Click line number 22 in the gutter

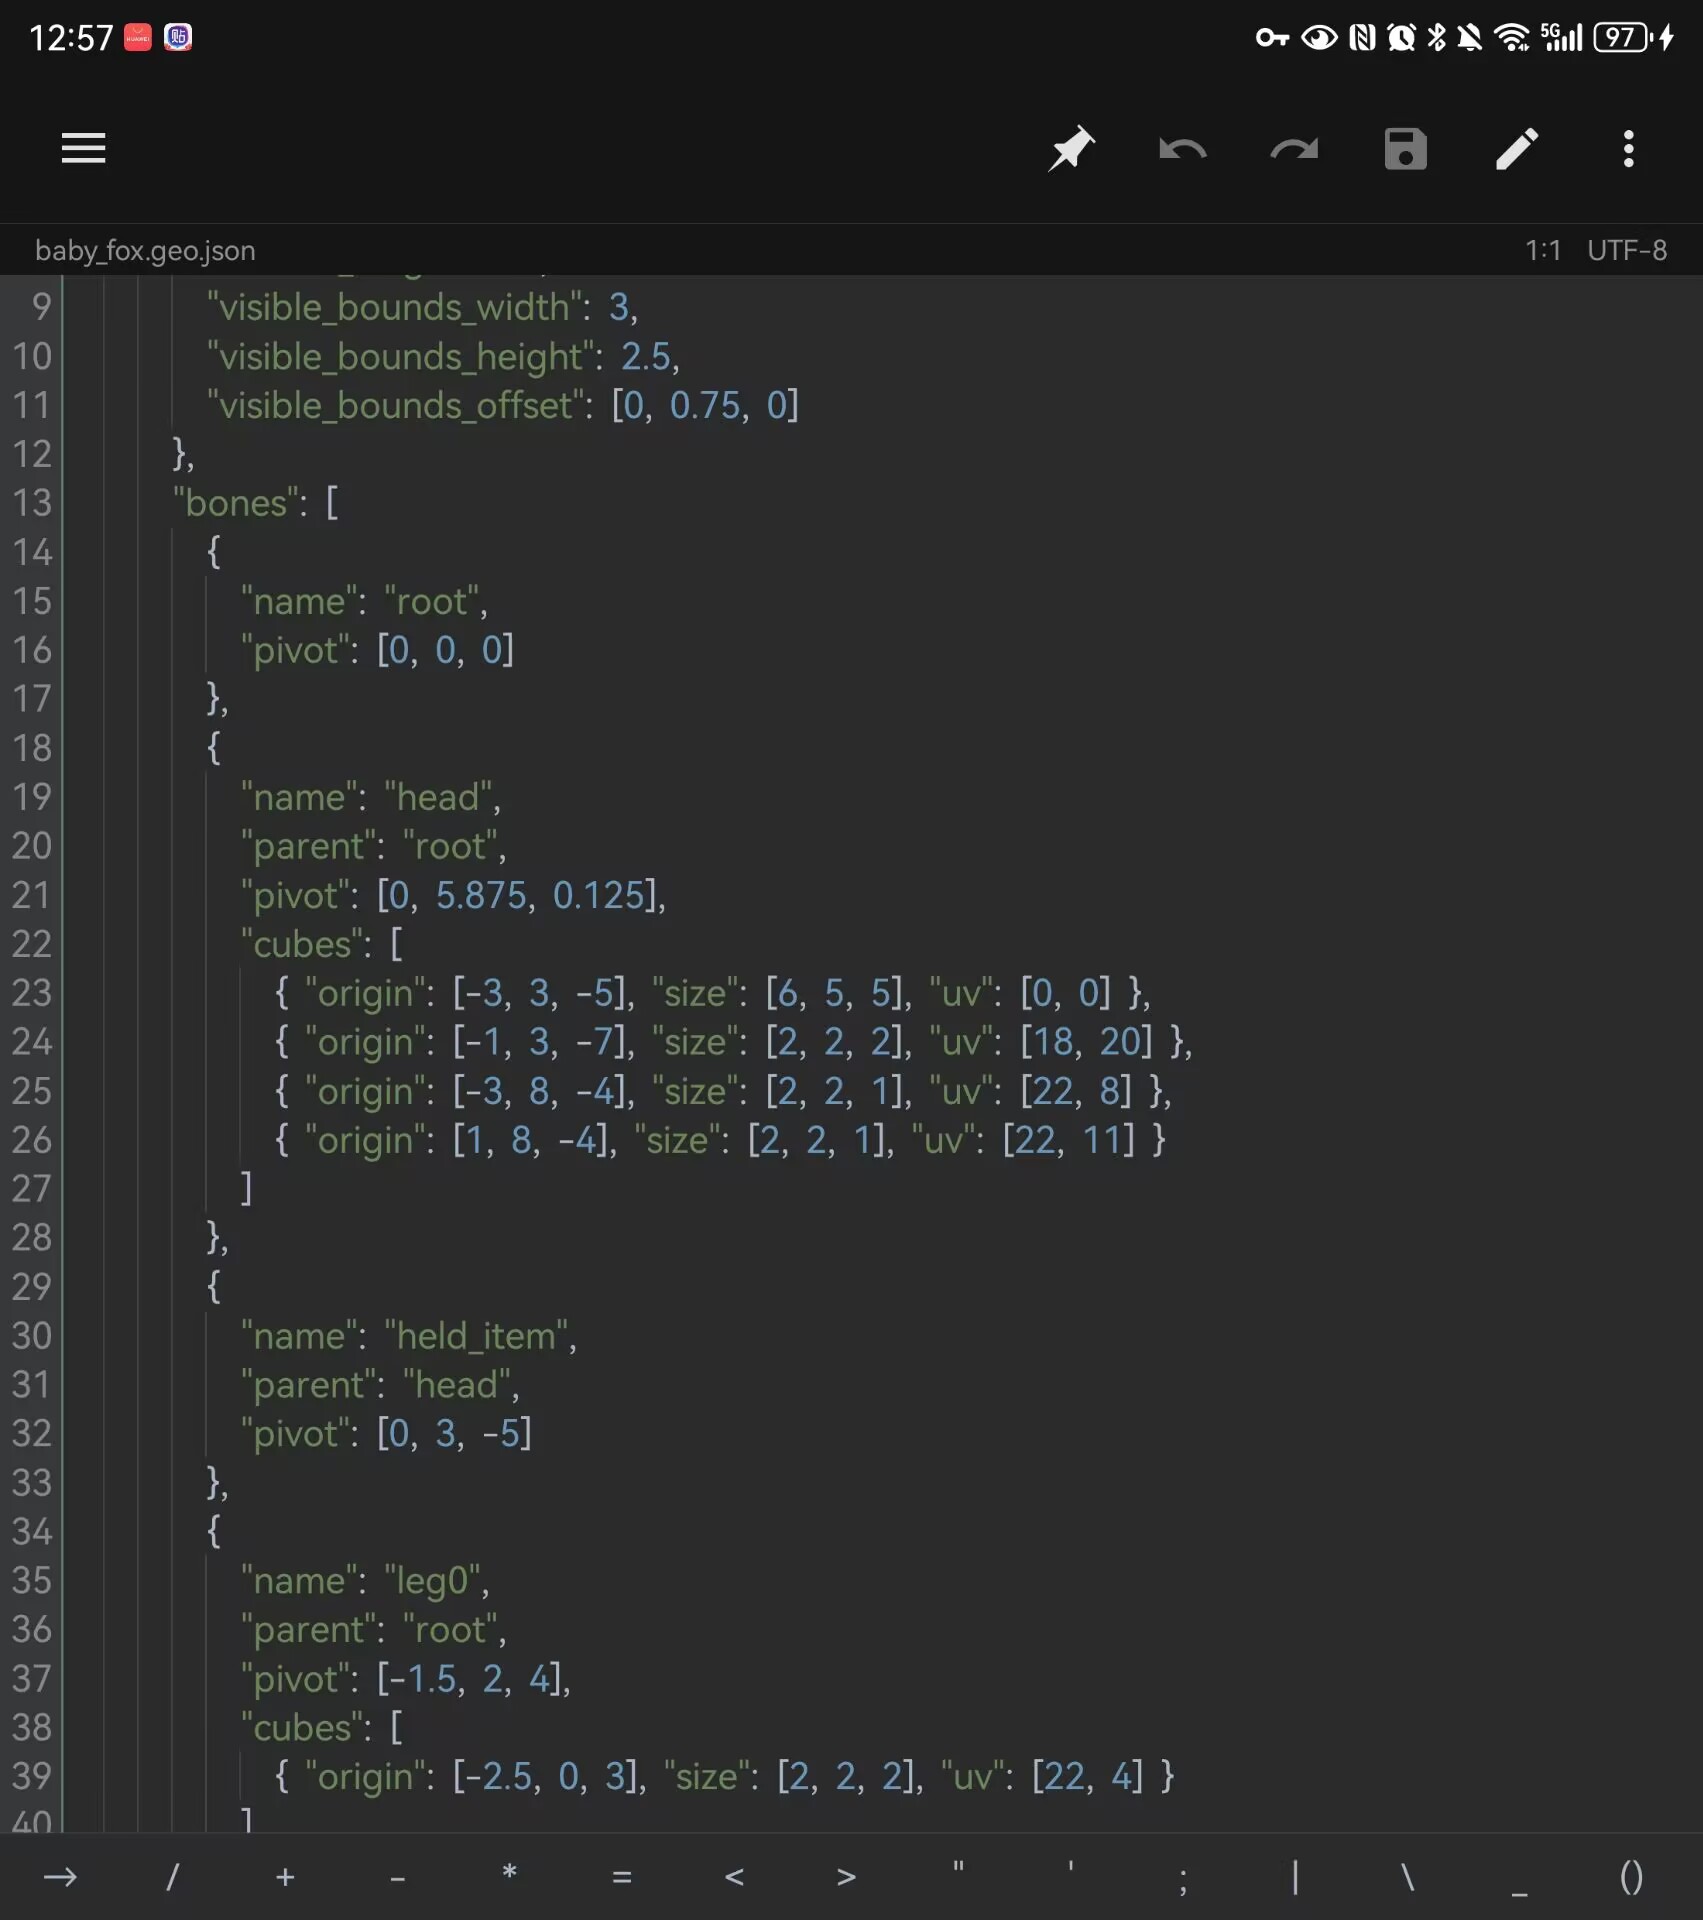pyautogui.click(x=31, y=944)
